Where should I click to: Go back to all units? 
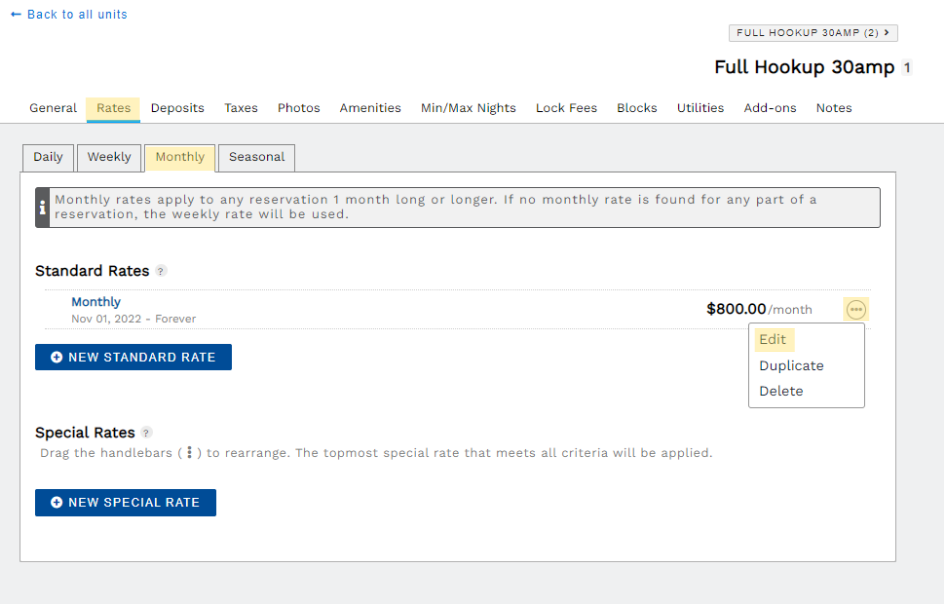[x=69, y=15]
